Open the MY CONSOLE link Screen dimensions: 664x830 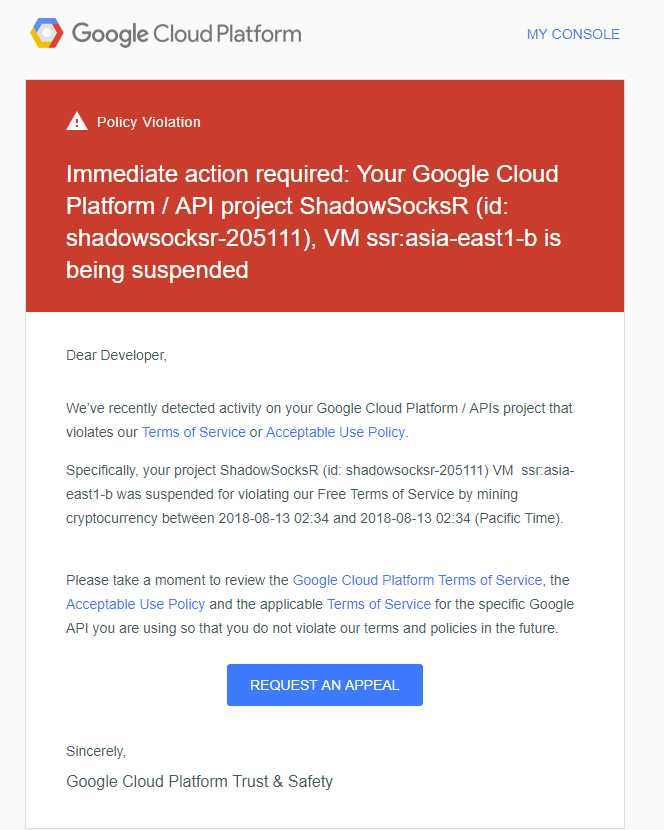click(573, 34)
